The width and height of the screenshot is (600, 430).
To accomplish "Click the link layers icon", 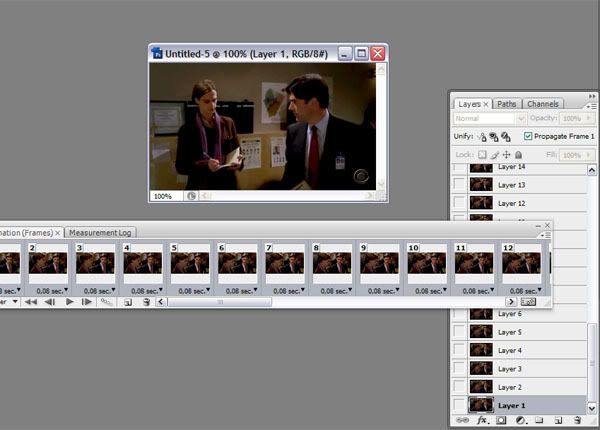I will [463, 420].
